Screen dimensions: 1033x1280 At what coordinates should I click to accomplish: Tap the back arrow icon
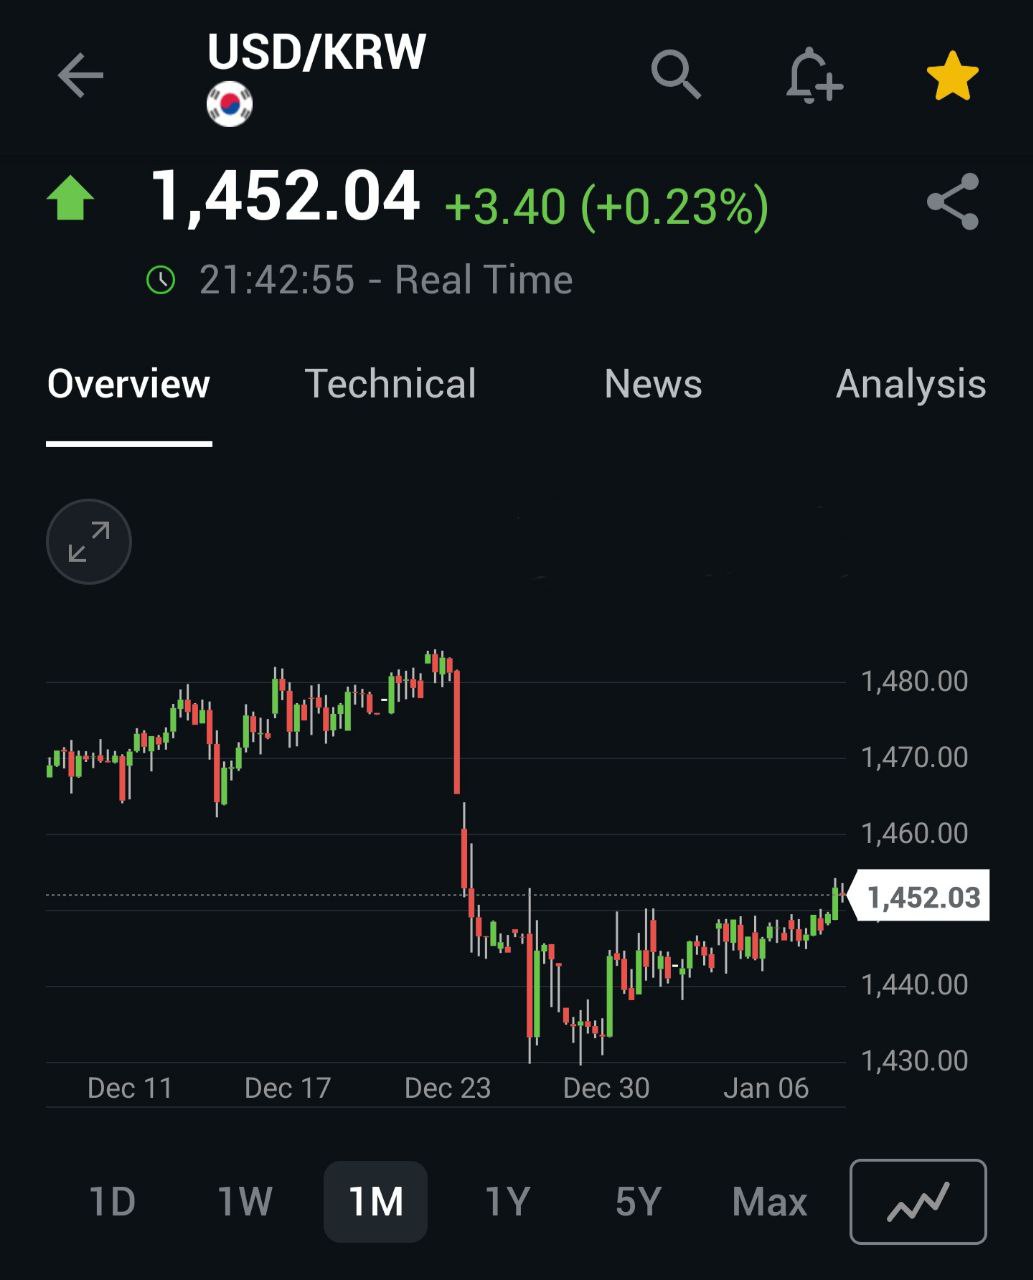(x=80, y=76)
